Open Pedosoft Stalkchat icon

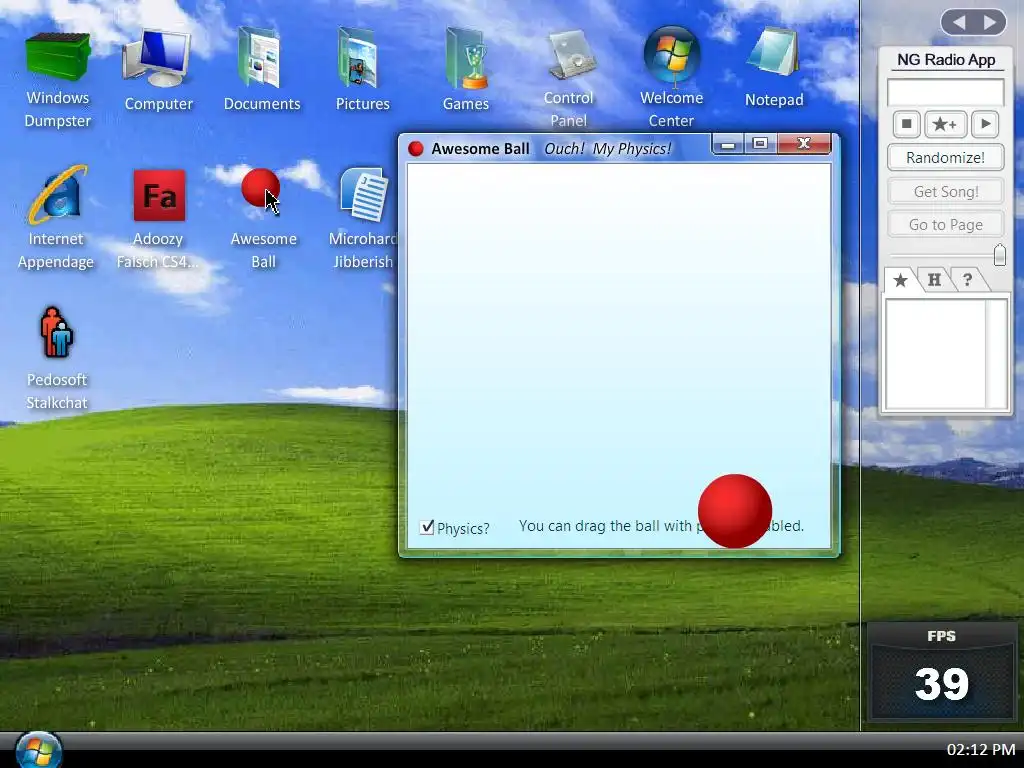57,332
